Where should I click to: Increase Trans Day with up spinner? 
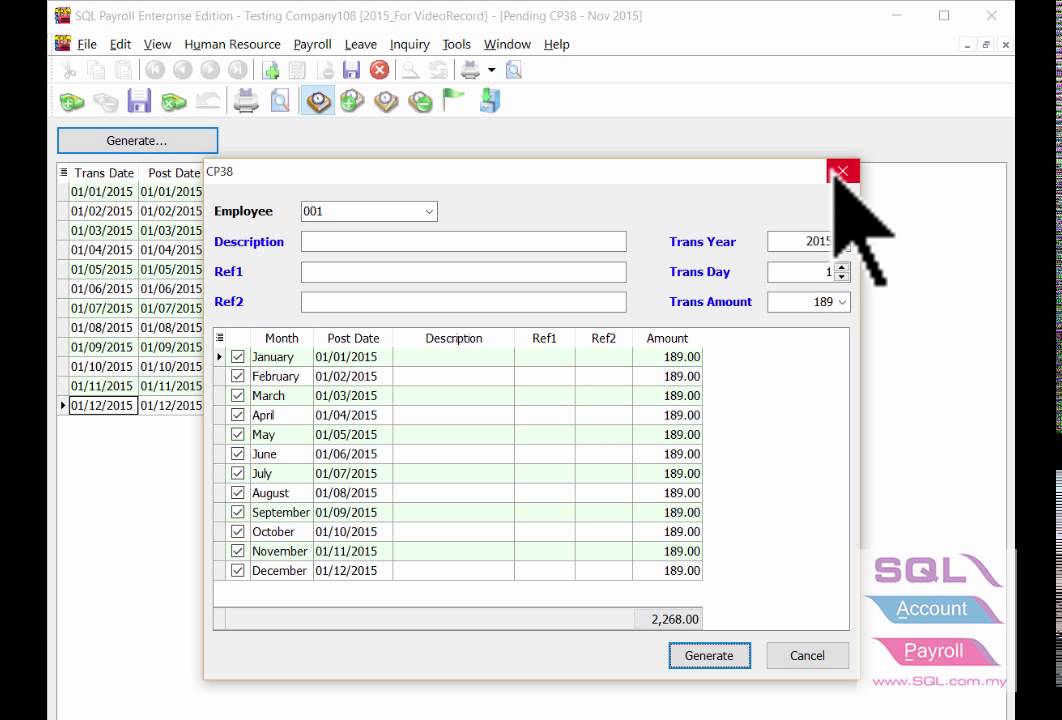click(842, 268)
